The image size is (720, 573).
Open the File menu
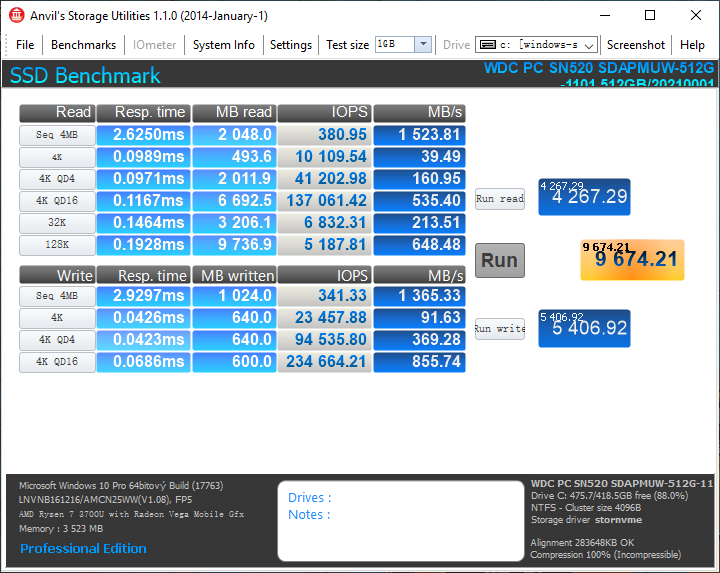click(x=25, y=45)
